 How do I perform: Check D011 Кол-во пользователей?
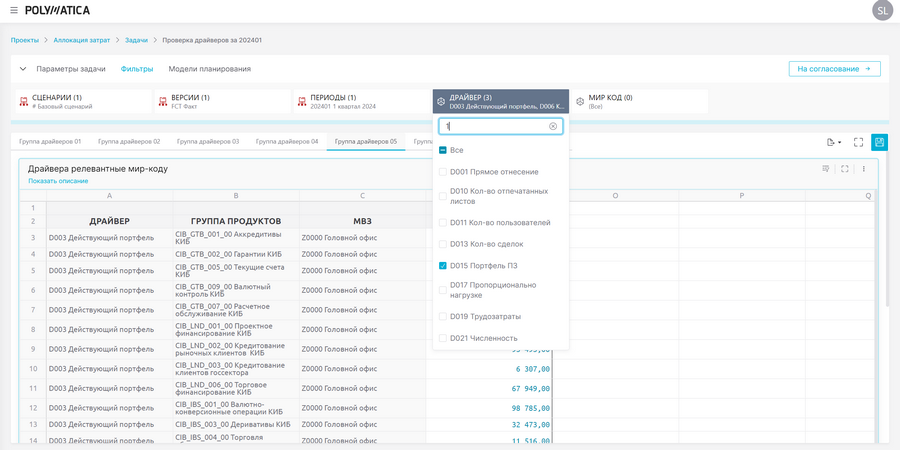[x=443, y=222]
